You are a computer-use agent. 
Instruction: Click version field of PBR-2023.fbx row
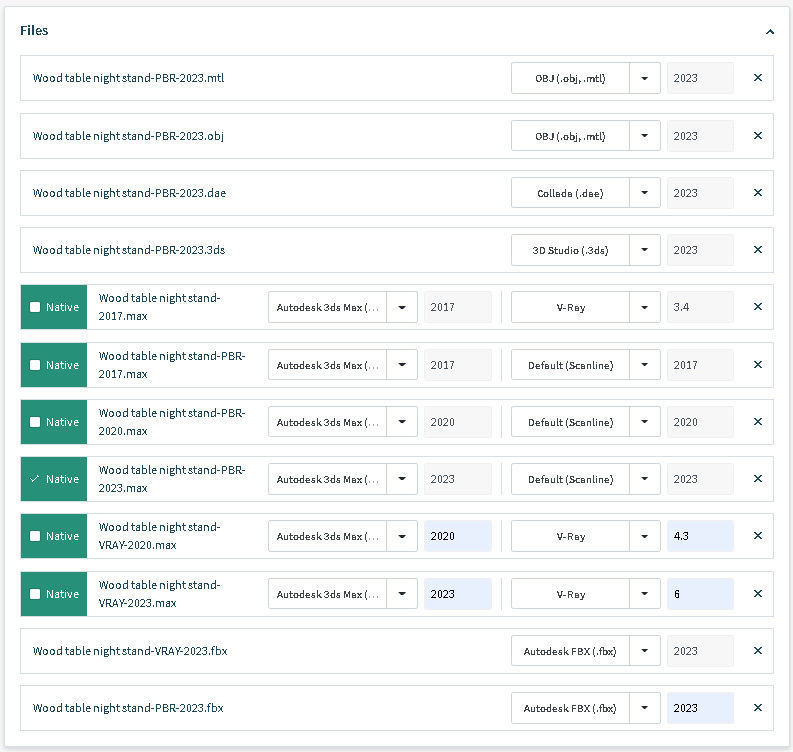coord(700,708)
